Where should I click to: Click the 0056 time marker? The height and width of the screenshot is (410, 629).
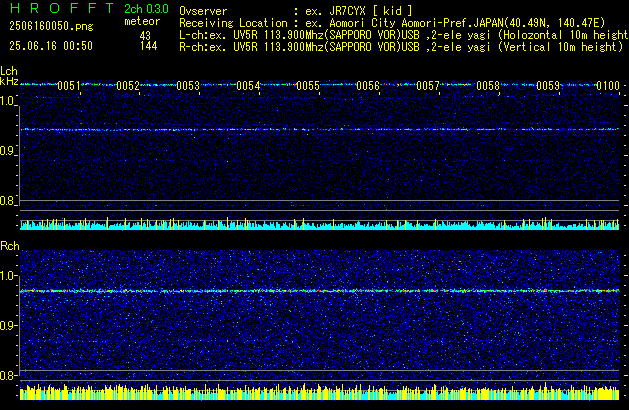coord(368,86)
